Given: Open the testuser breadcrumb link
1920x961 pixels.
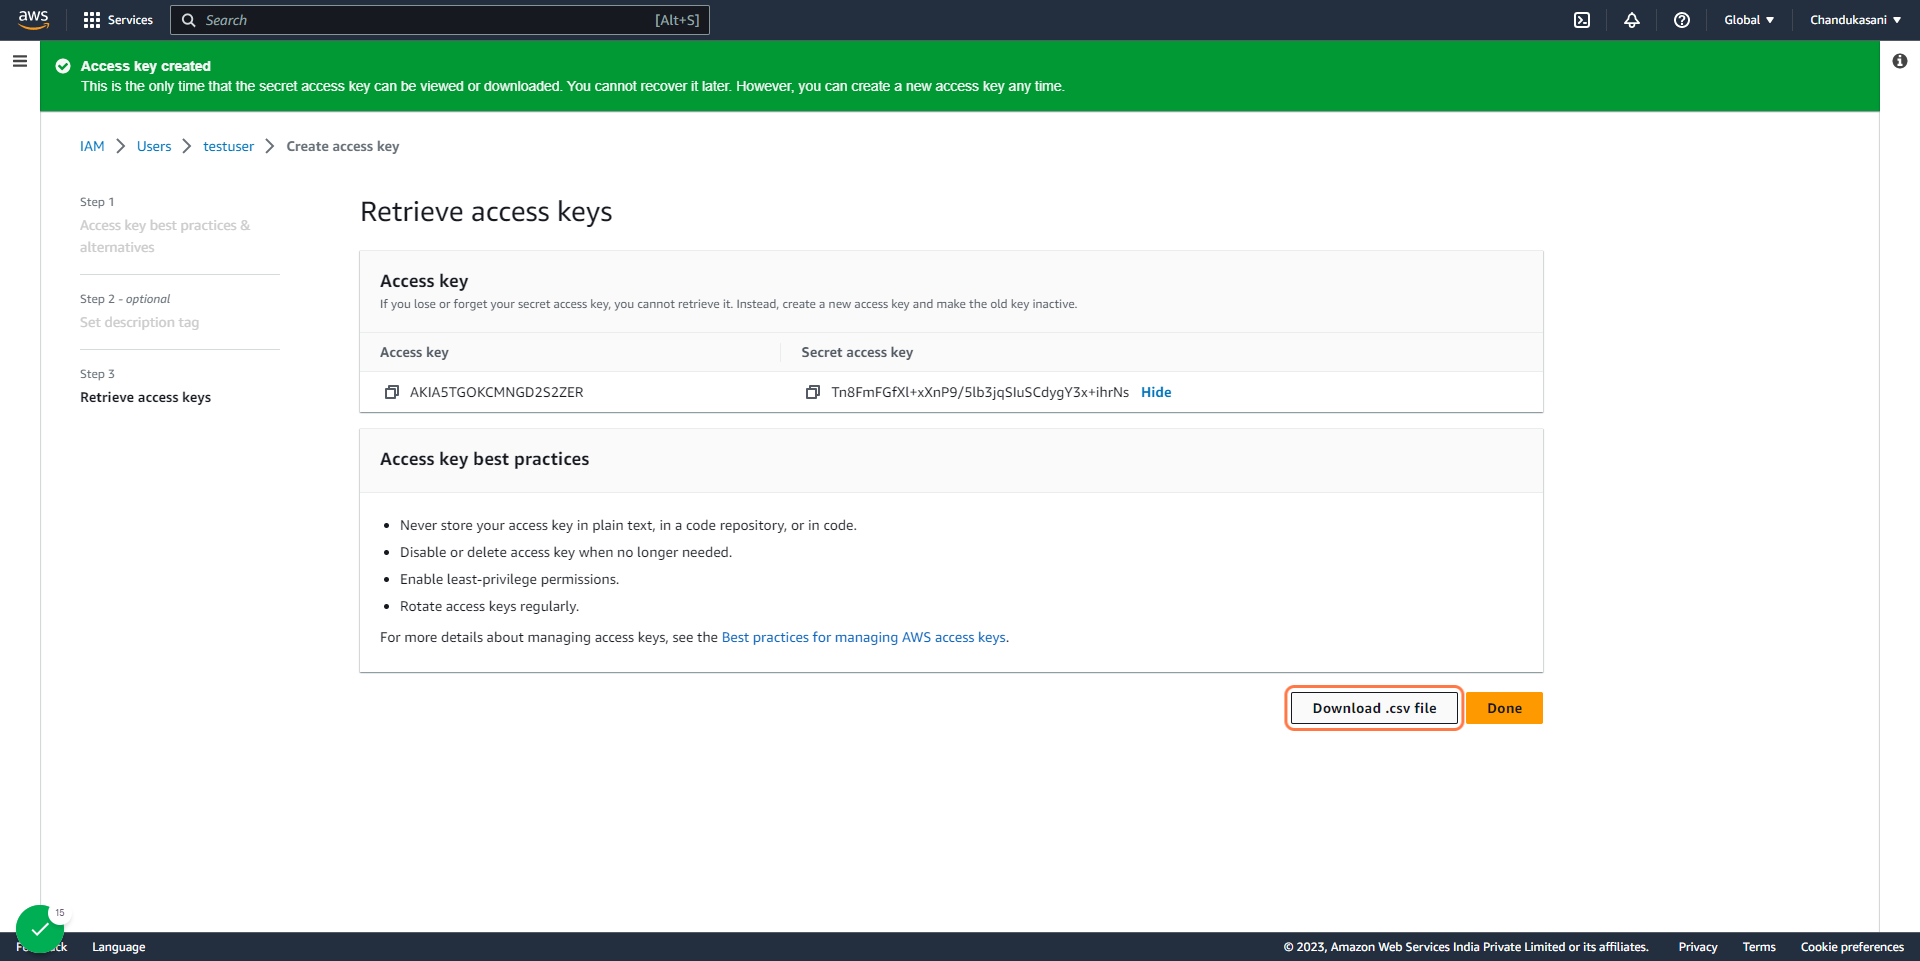Looking at the screenshot, I should tap(229, 146).
